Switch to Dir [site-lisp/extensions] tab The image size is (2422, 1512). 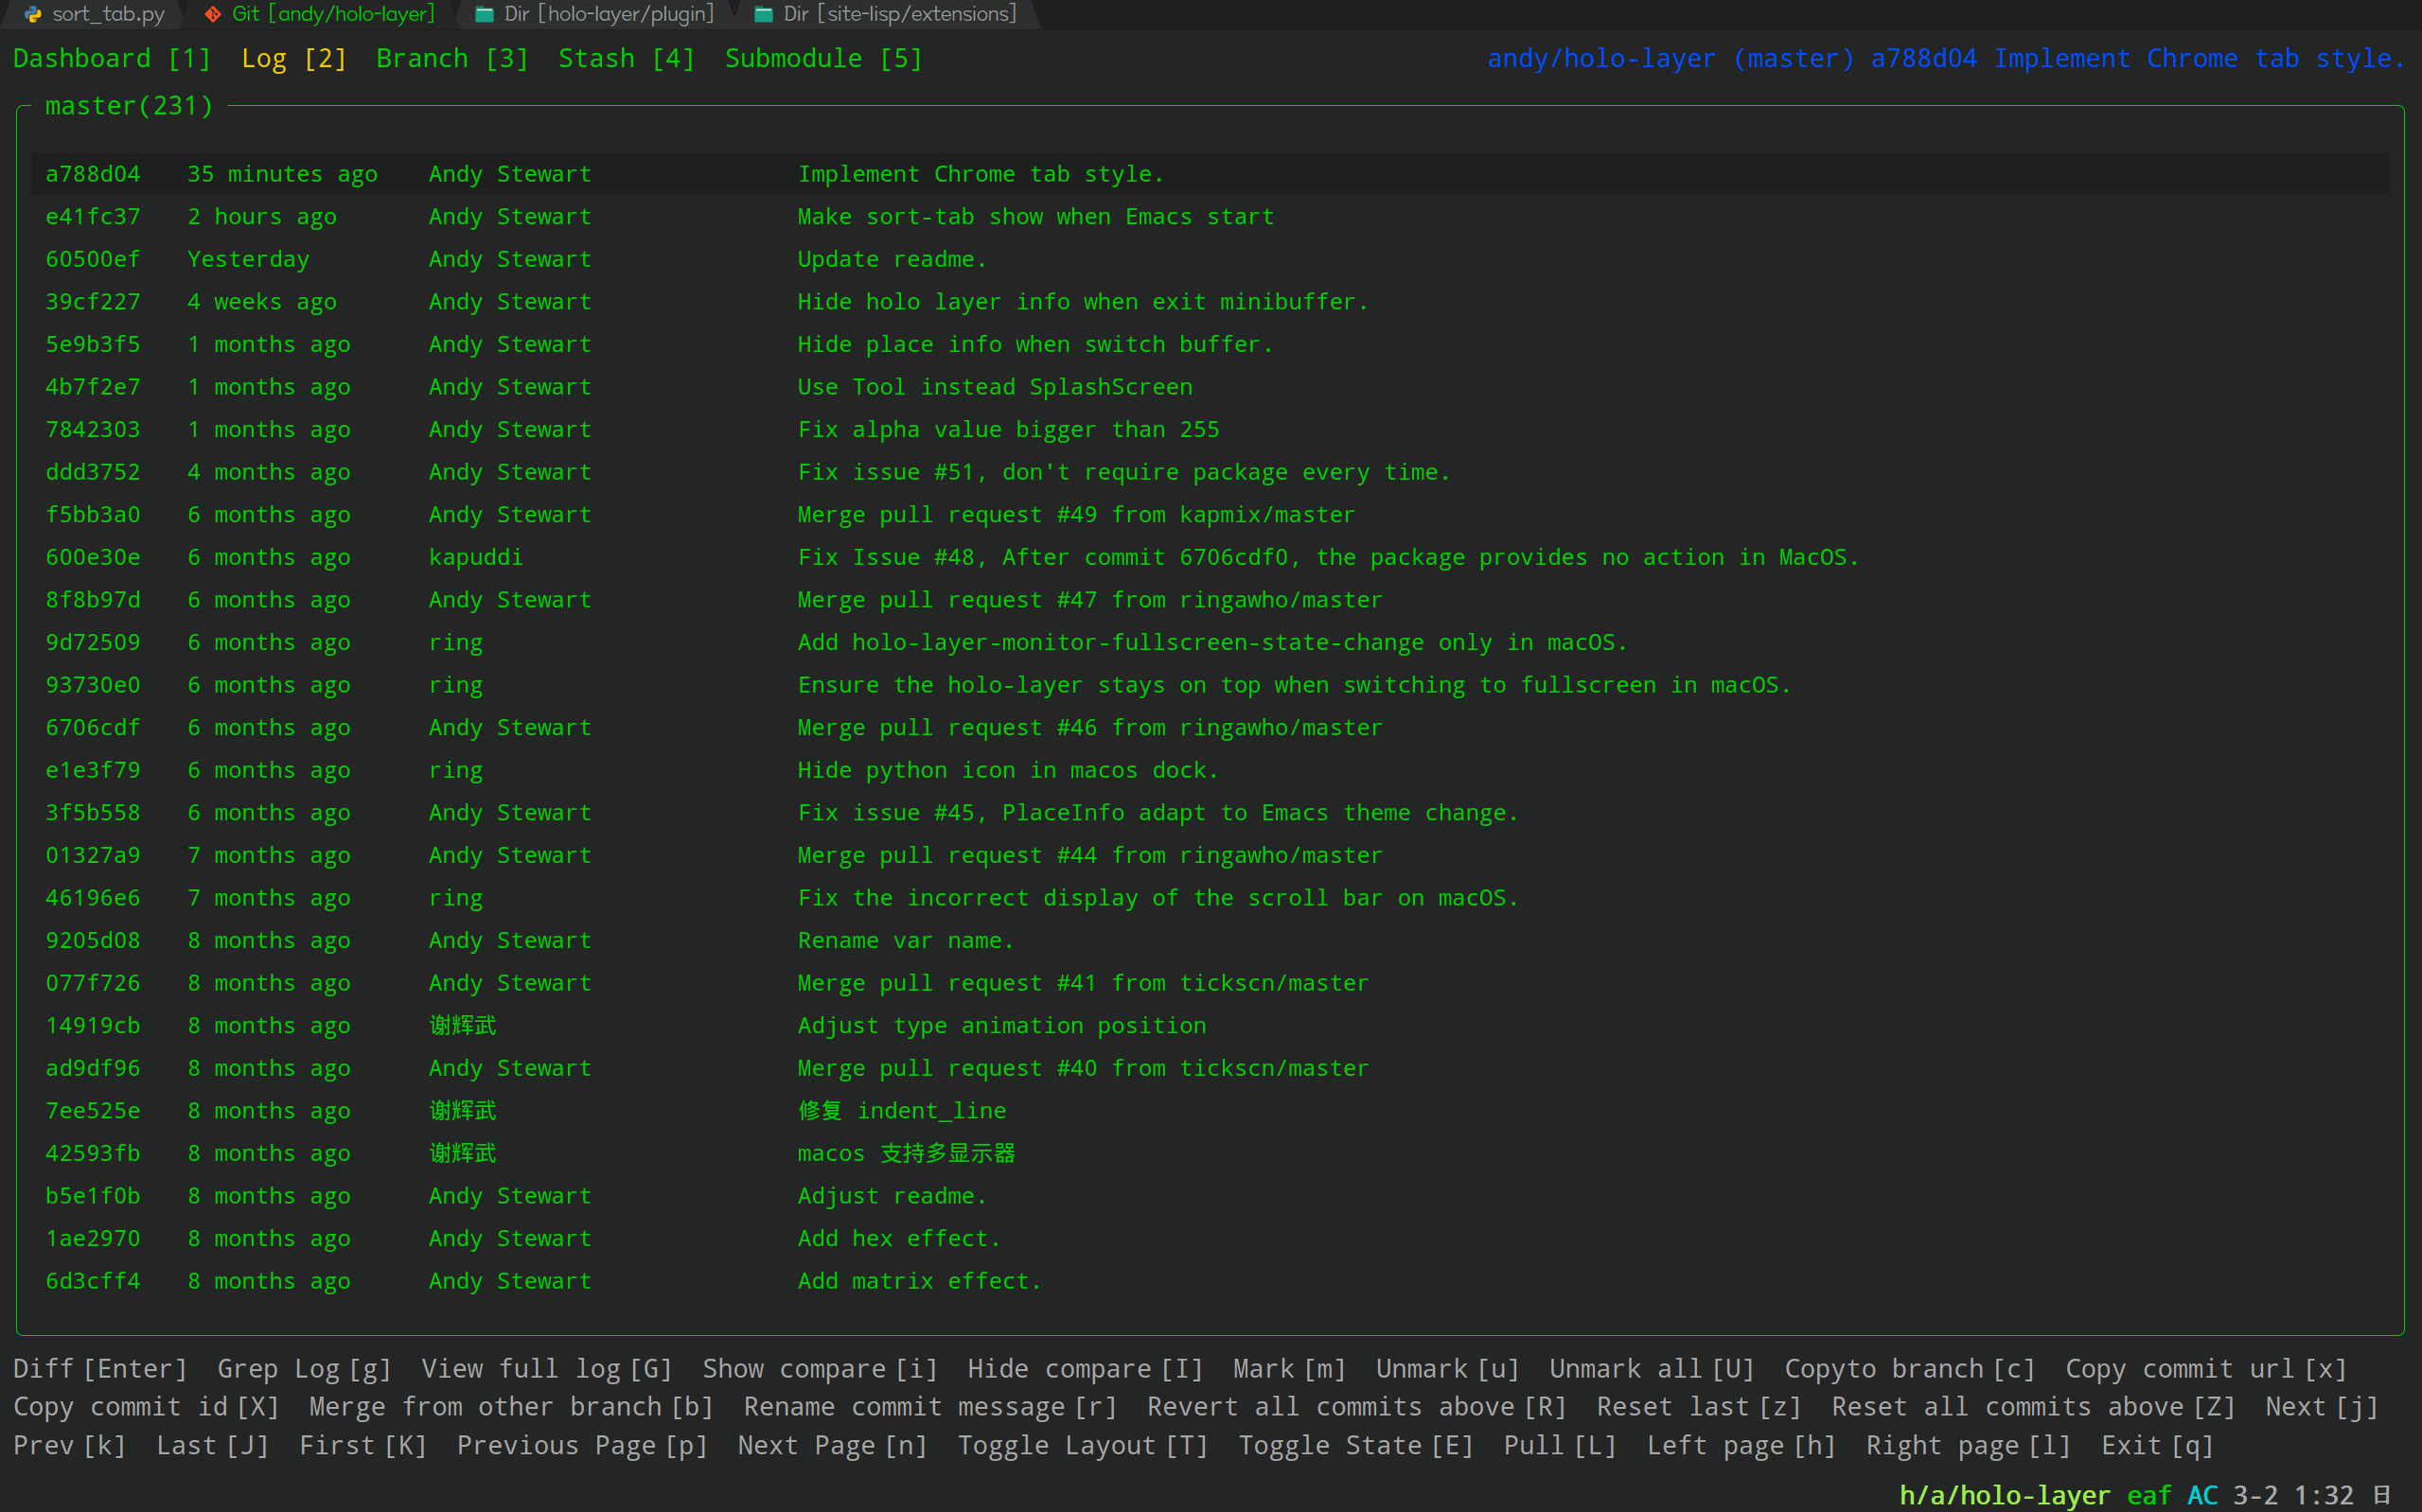(x=899, y=14)
